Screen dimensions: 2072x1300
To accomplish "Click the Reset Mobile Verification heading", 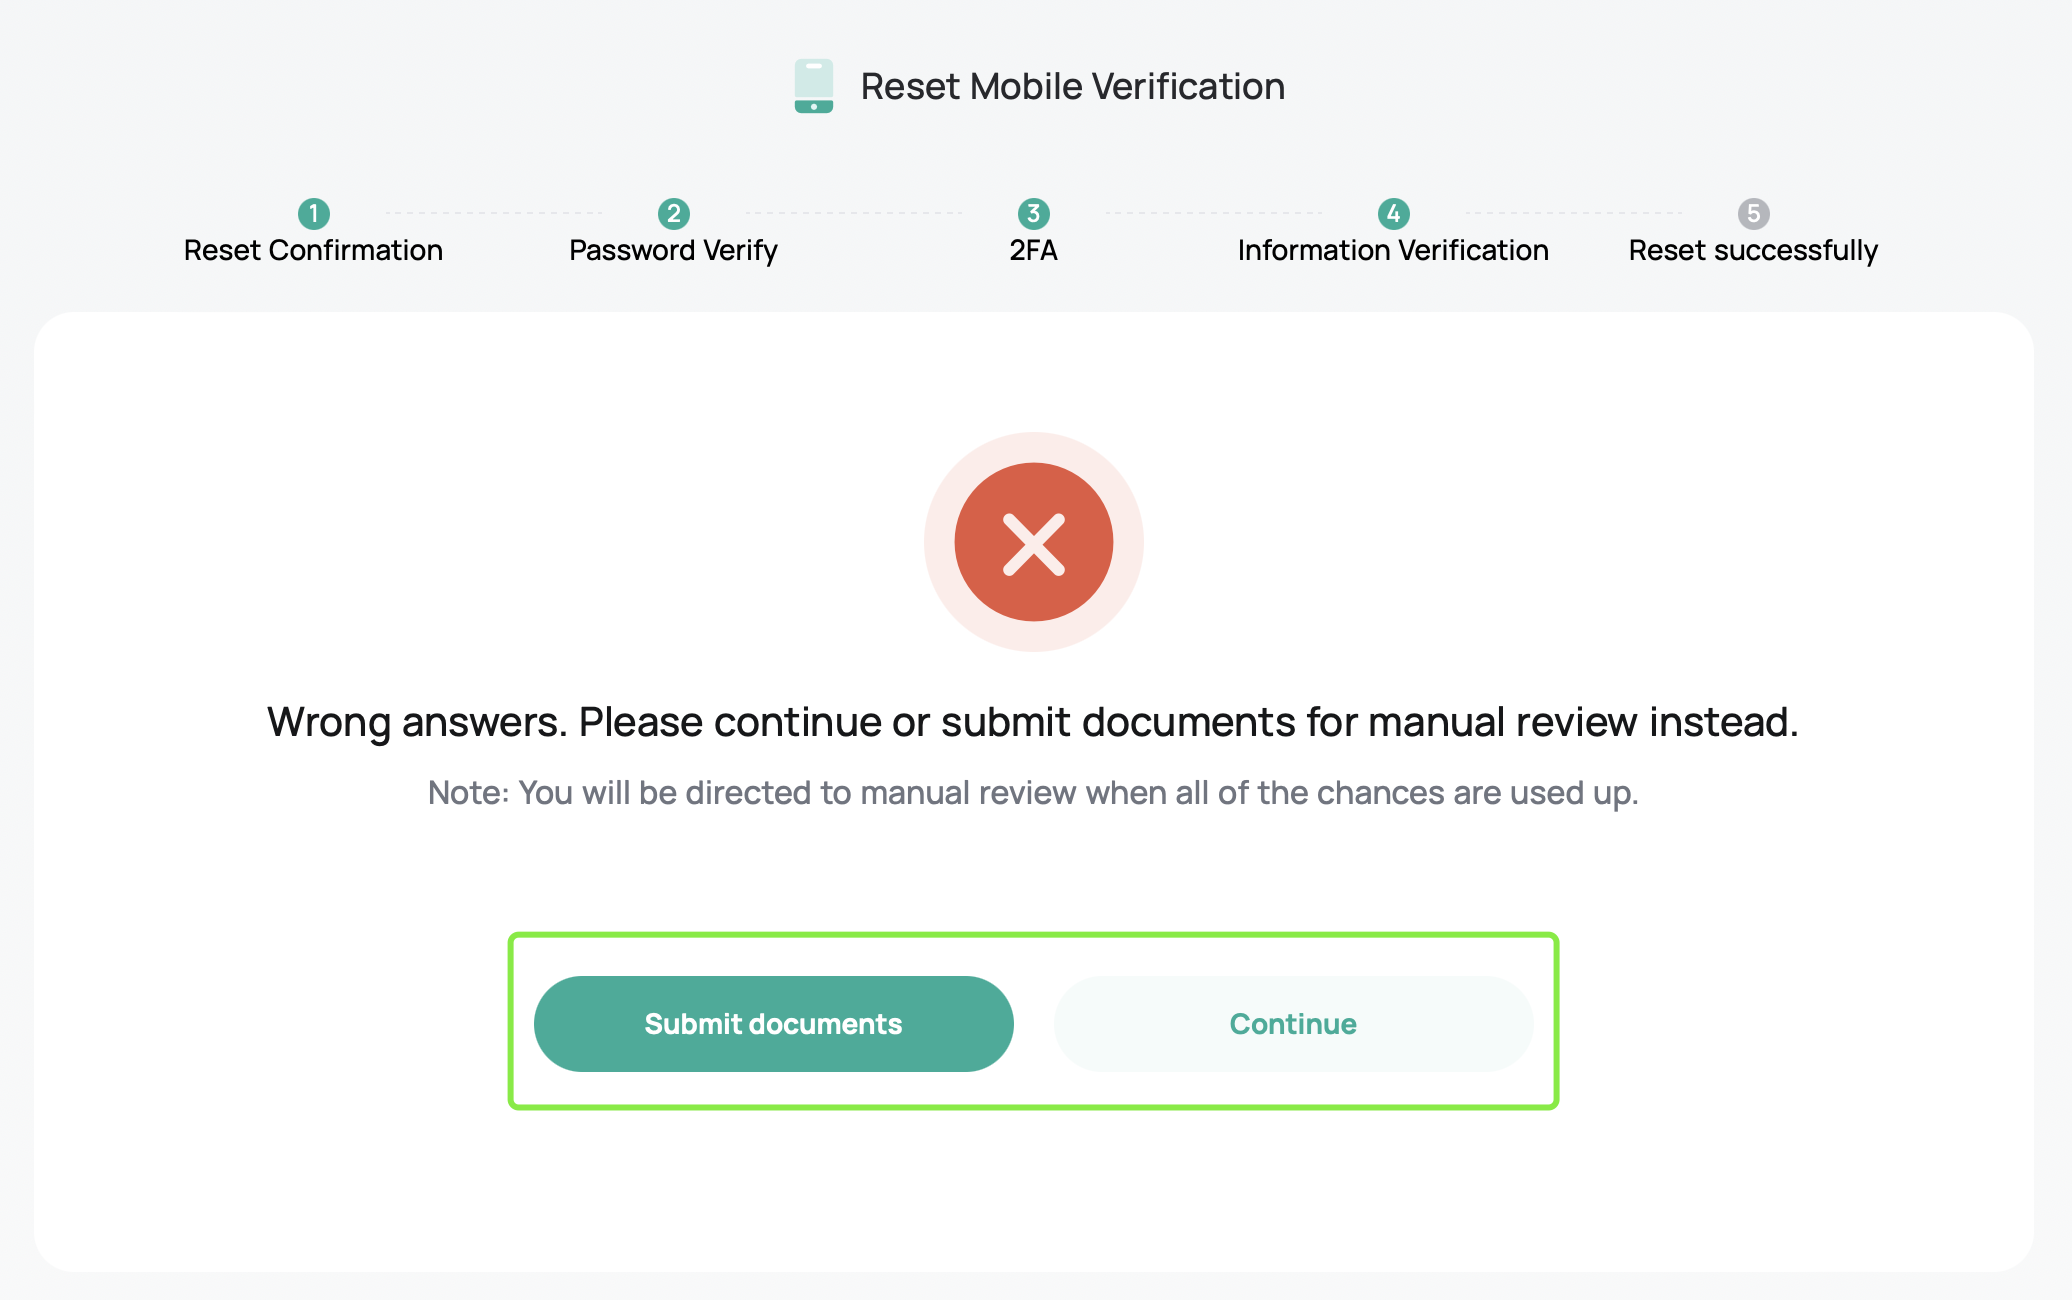I will 1073,86.
